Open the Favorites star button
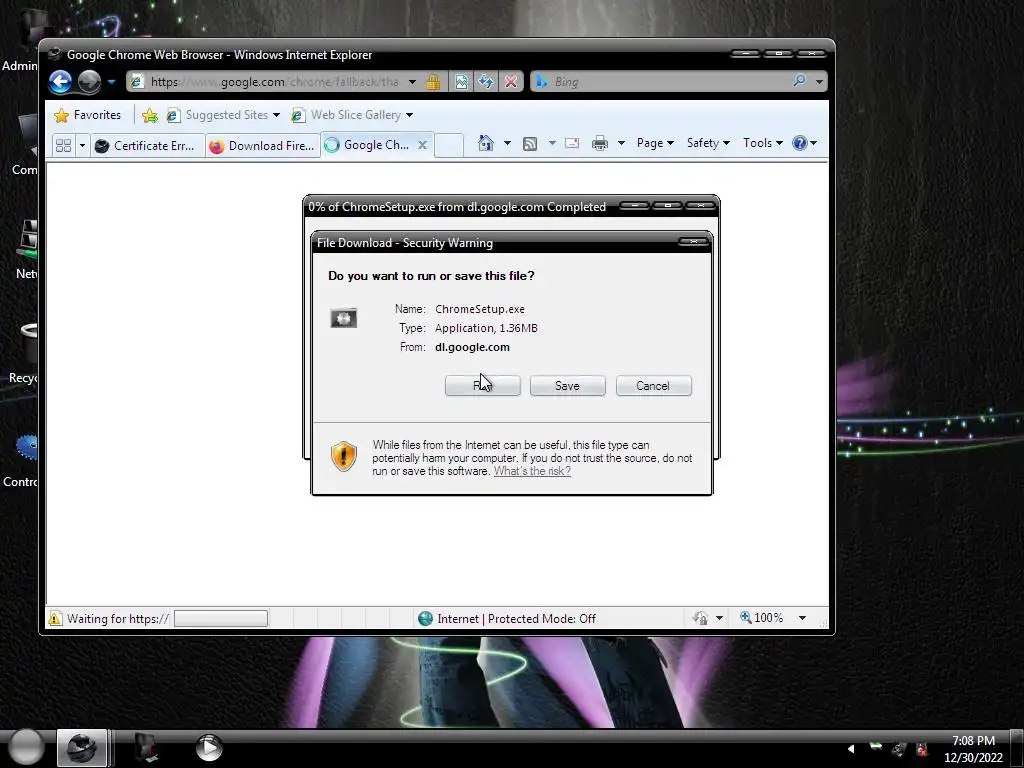 click(x=88, y=115)
